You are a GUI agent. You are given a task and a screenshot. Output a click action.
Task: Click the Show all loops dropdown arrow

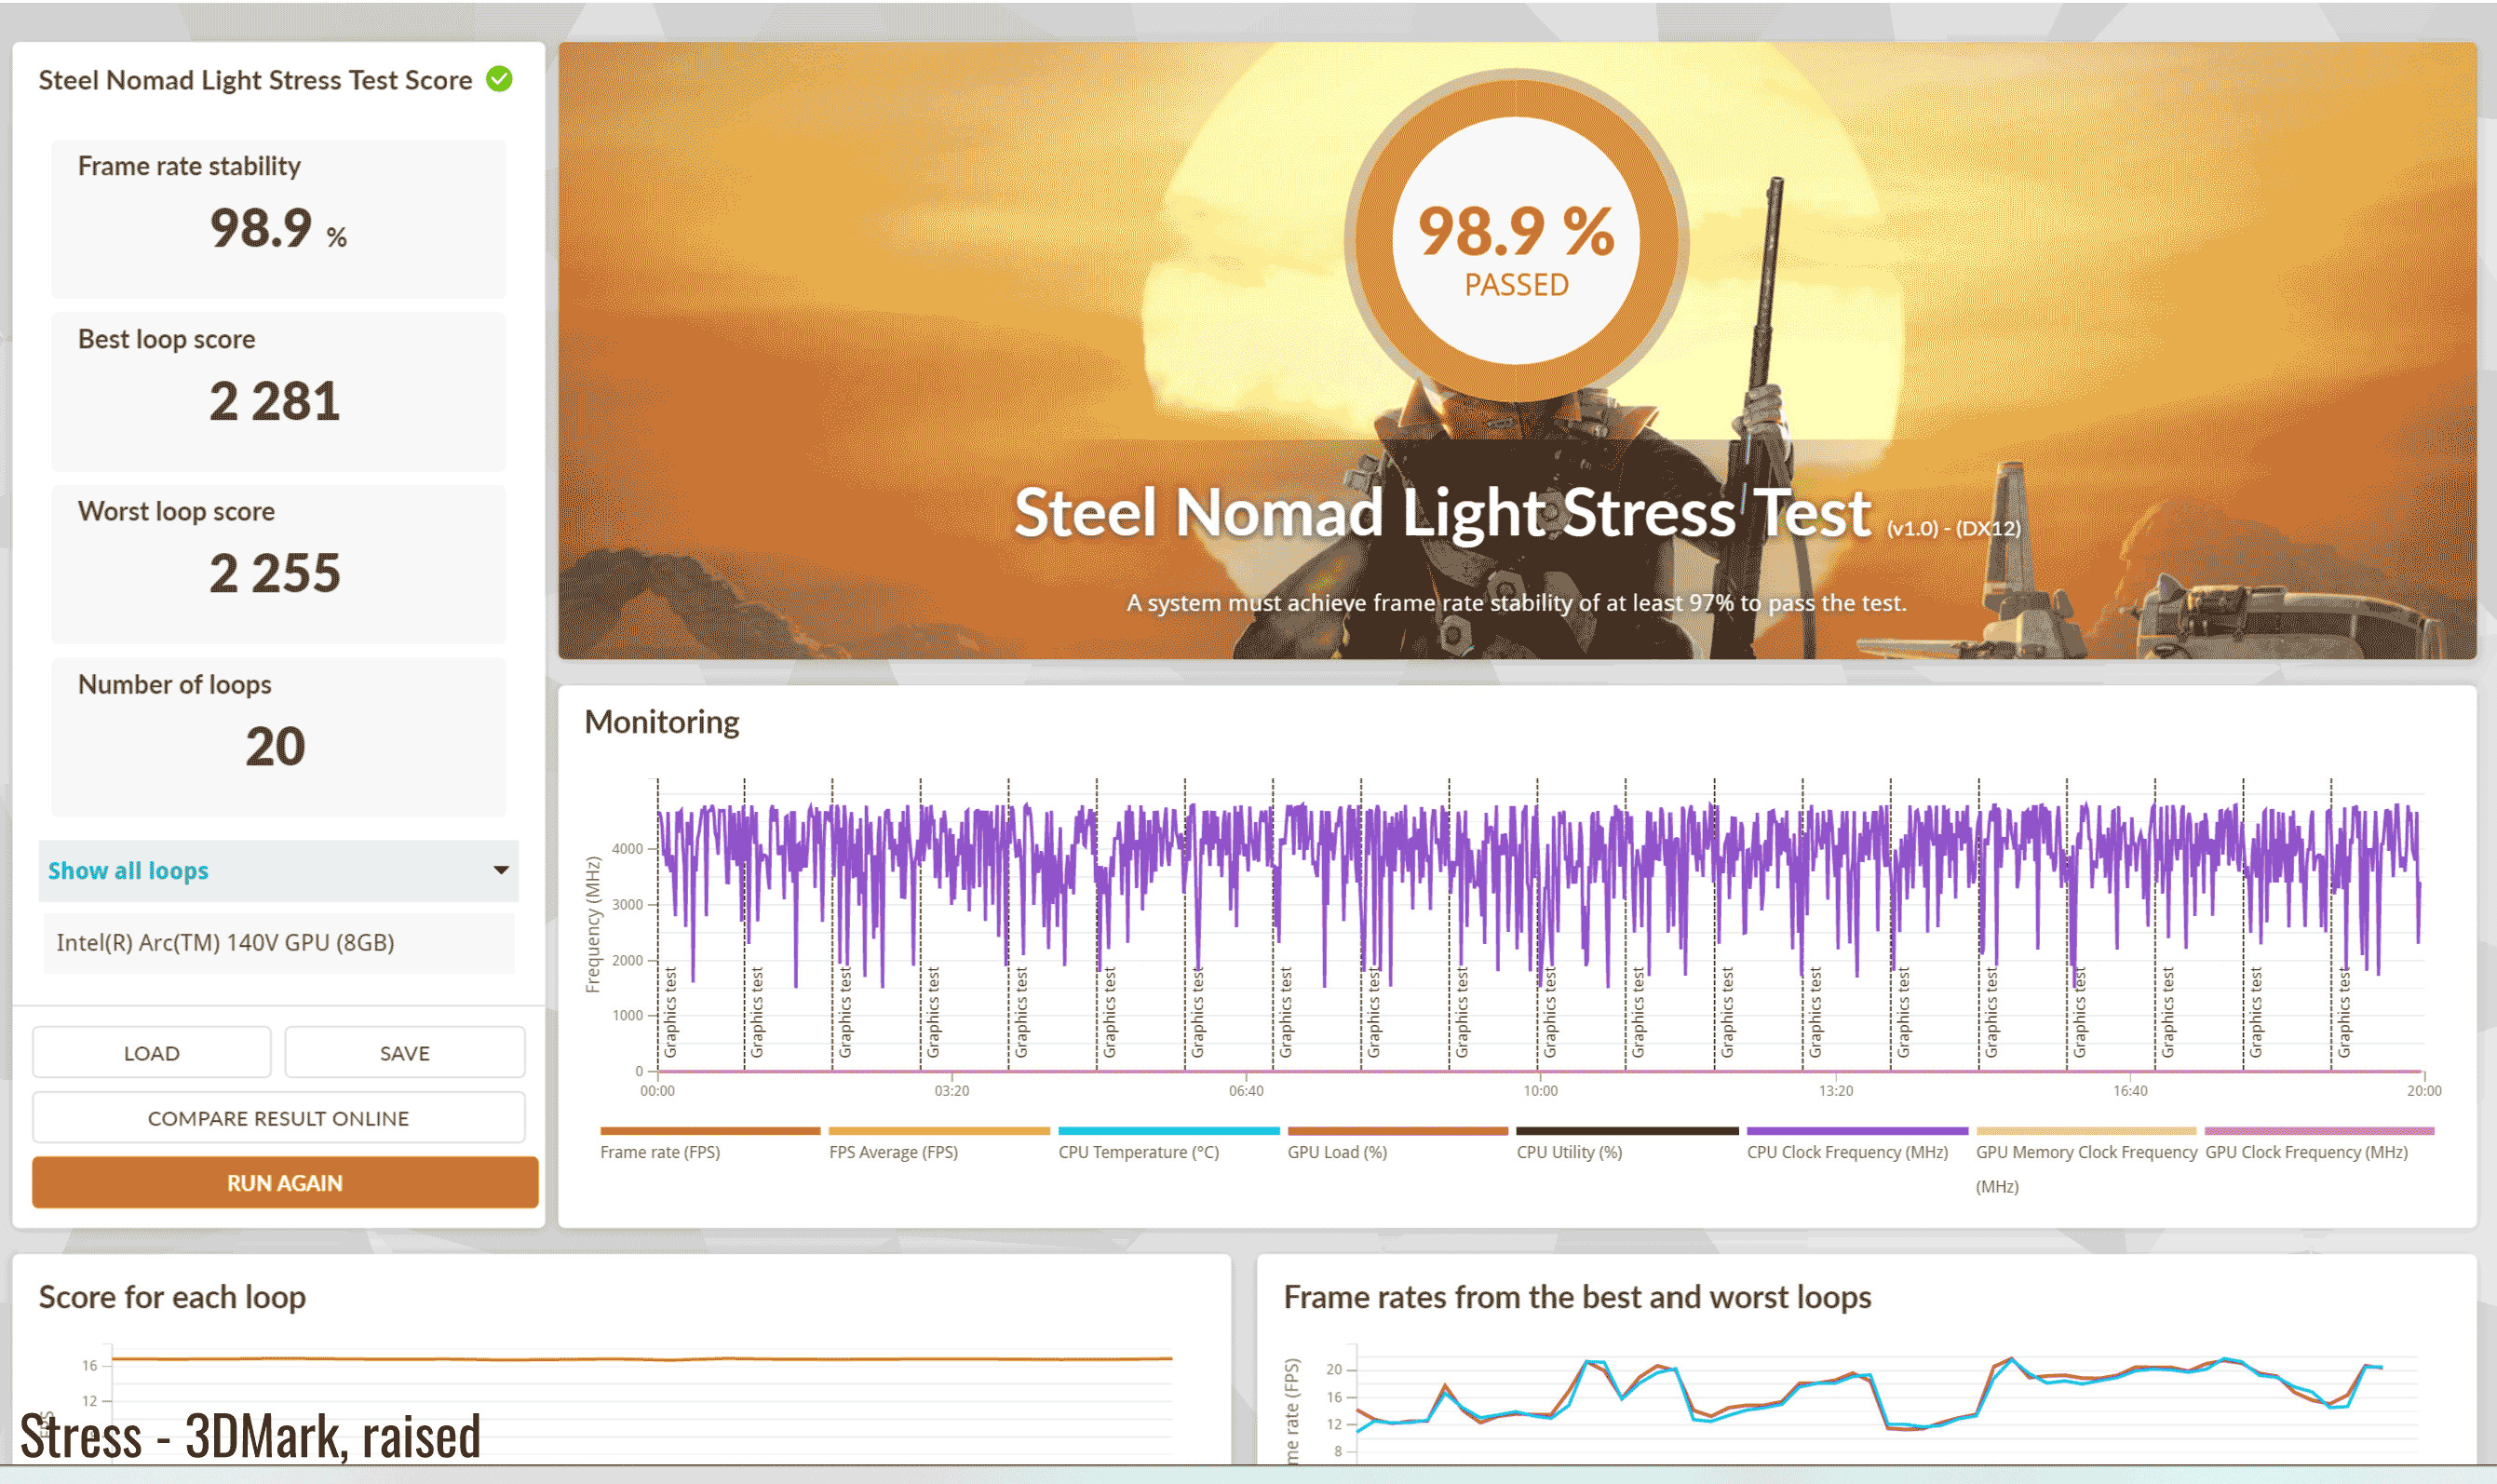tap(501, 870)
